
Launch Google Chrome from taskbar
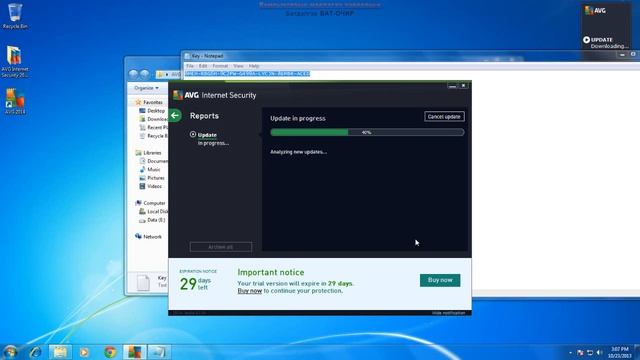(x=109, y=352)
